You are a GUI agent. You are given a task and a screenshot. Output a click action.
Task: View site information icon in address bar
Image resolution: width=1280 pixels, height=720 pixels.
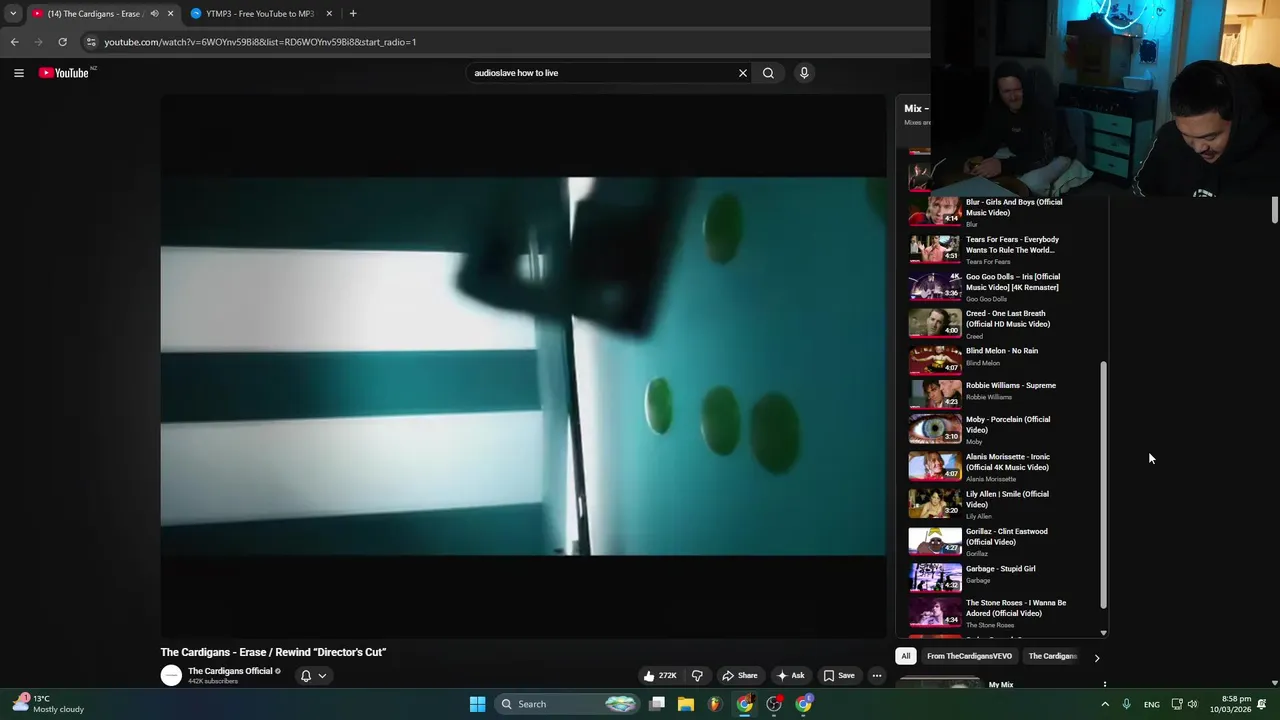[x=91, y=42]
